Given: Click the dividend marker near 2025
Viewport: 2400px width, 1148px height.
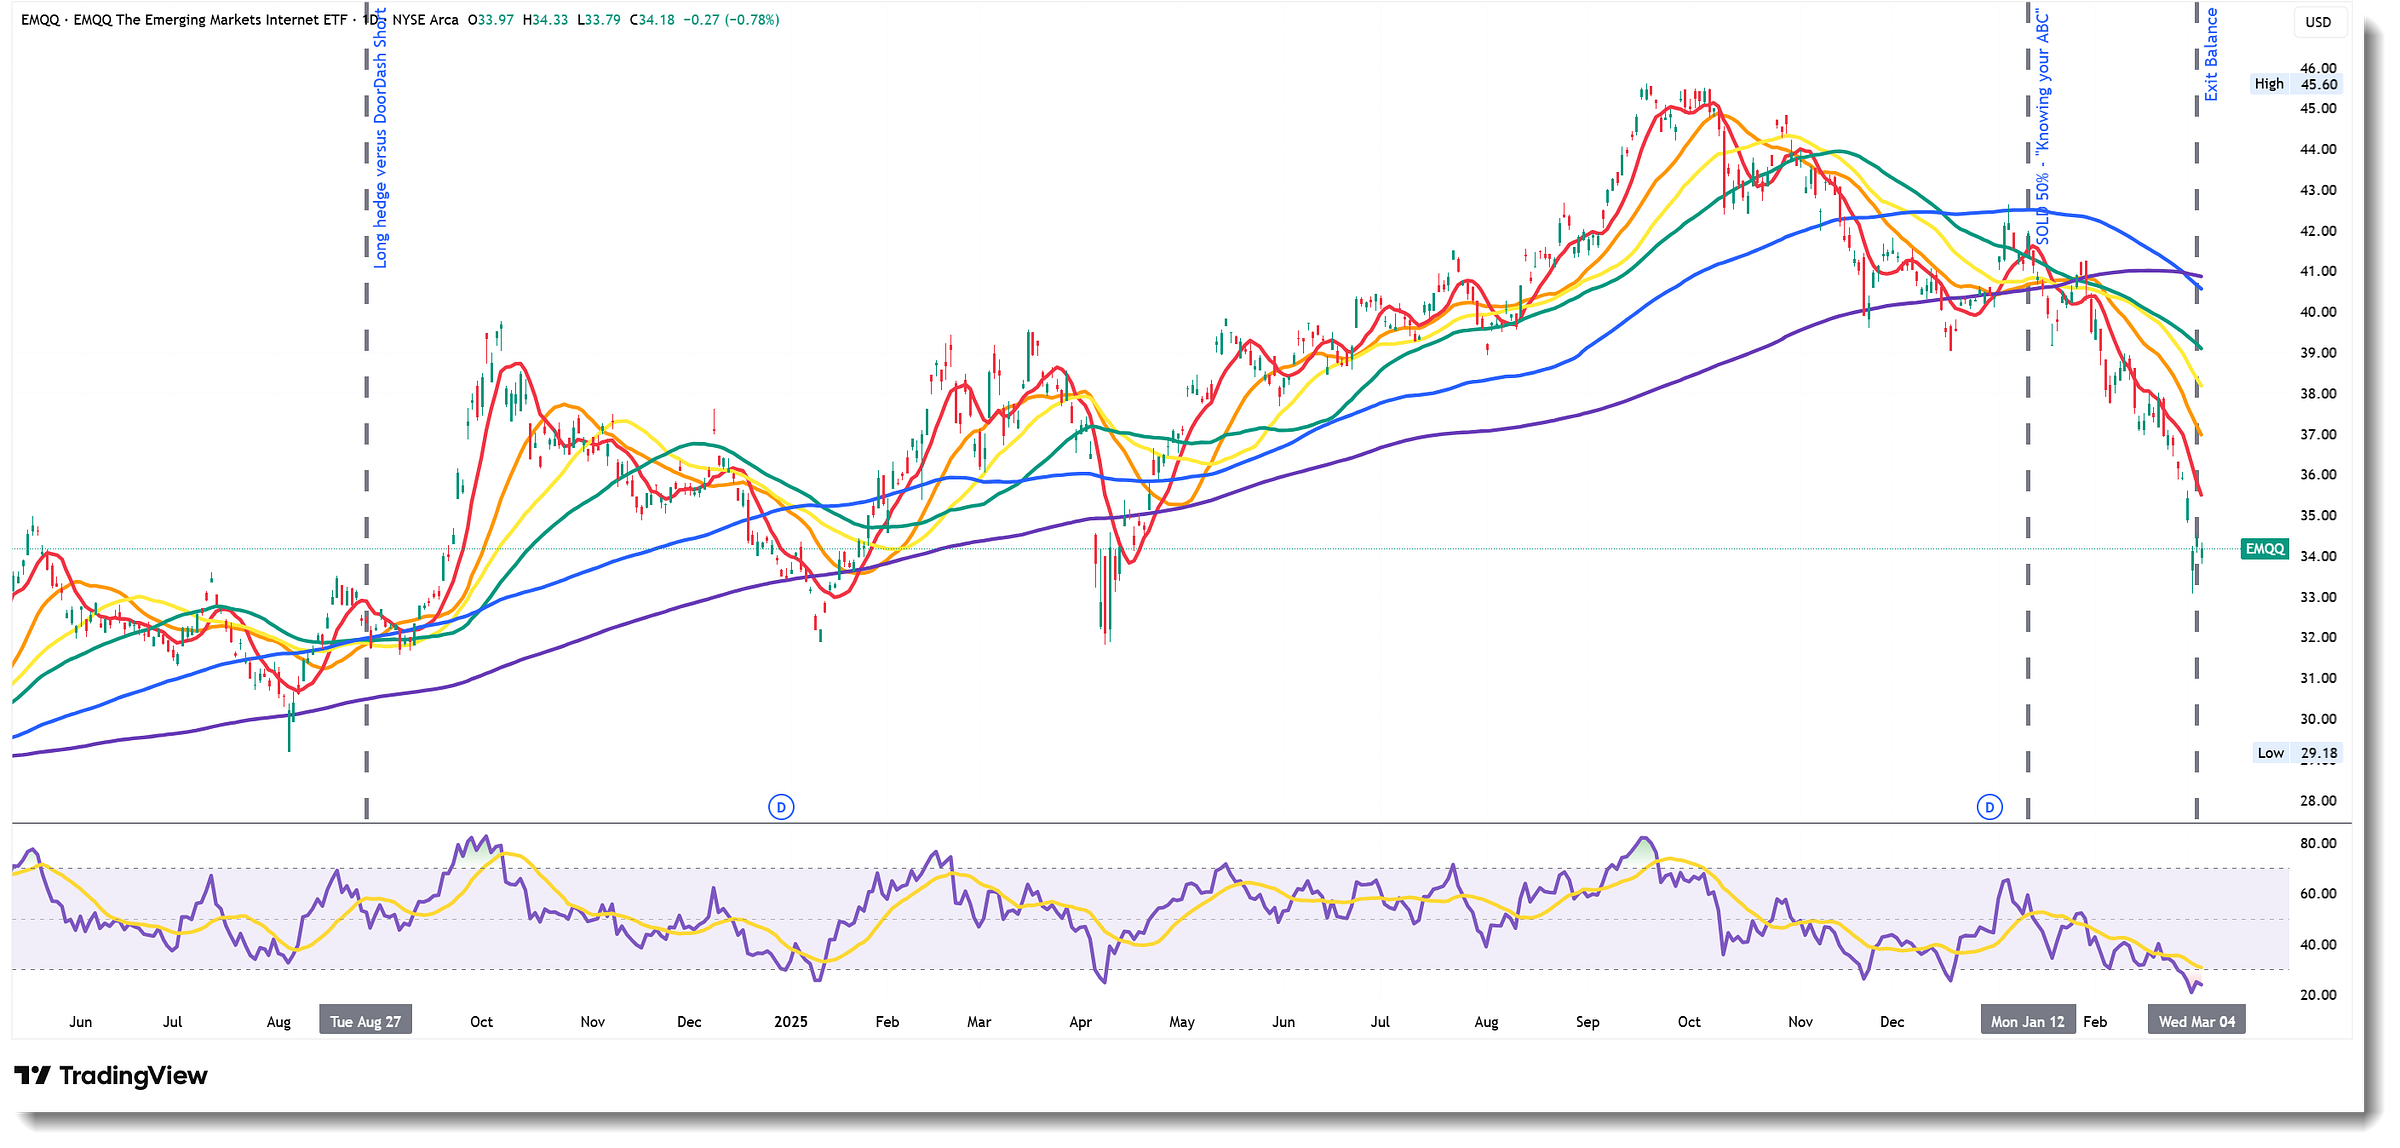Looking at the screenshot, I should (x=781, y=807).
